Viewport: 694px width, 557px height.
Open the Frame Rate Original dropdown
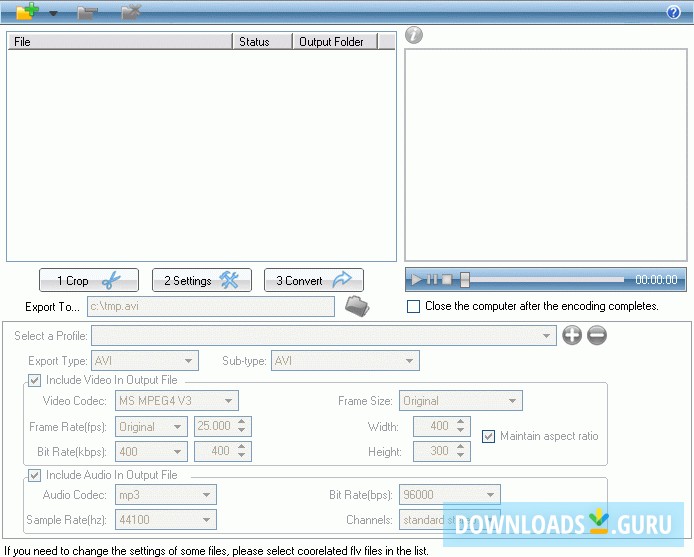click(x=151, y=427)
